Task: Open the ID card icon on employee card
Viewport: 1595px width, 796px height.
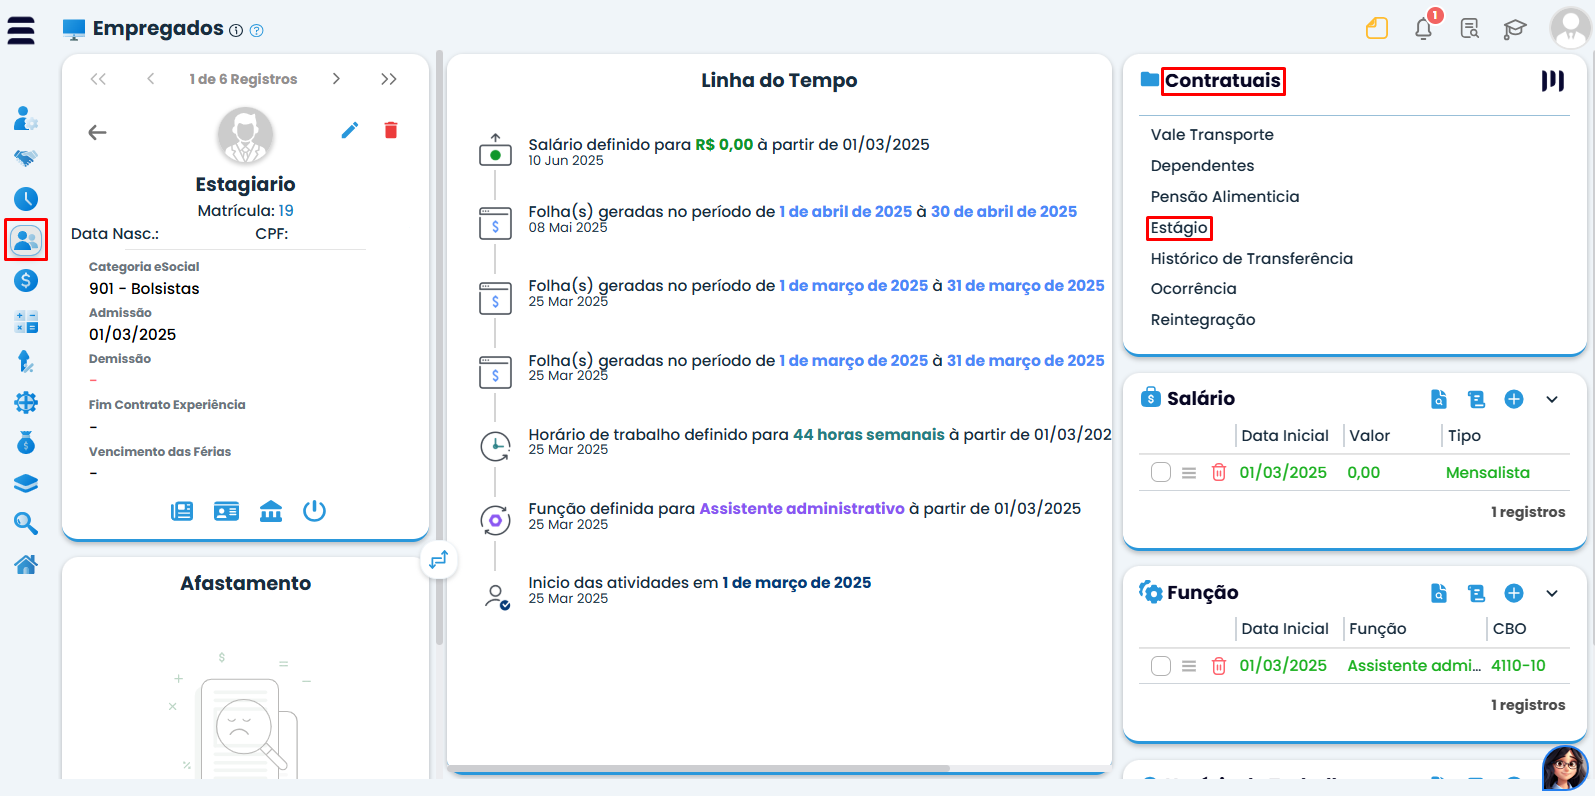Action: click(227, 511)
